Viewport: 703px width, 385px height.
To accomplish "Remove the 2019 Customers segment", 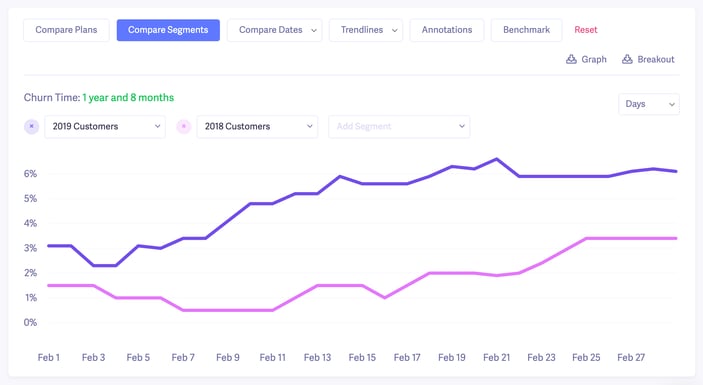I will coord(31,126).
